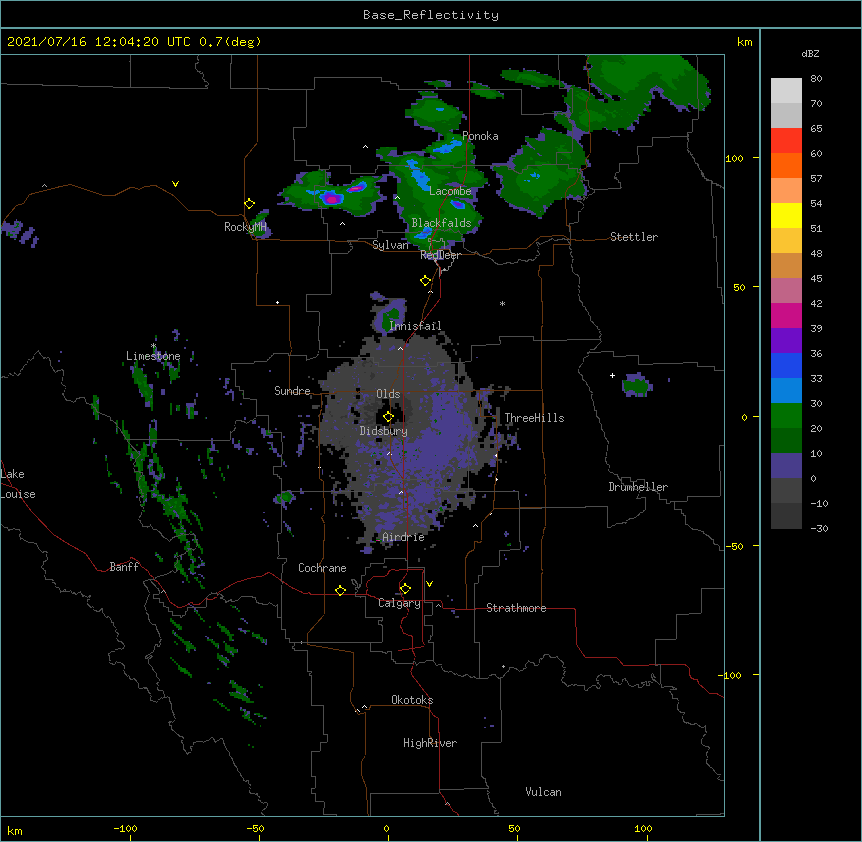Click the Lacombe city label
Image resolution: width=862 pixels, height=842 pixels.
coord(450,191)
